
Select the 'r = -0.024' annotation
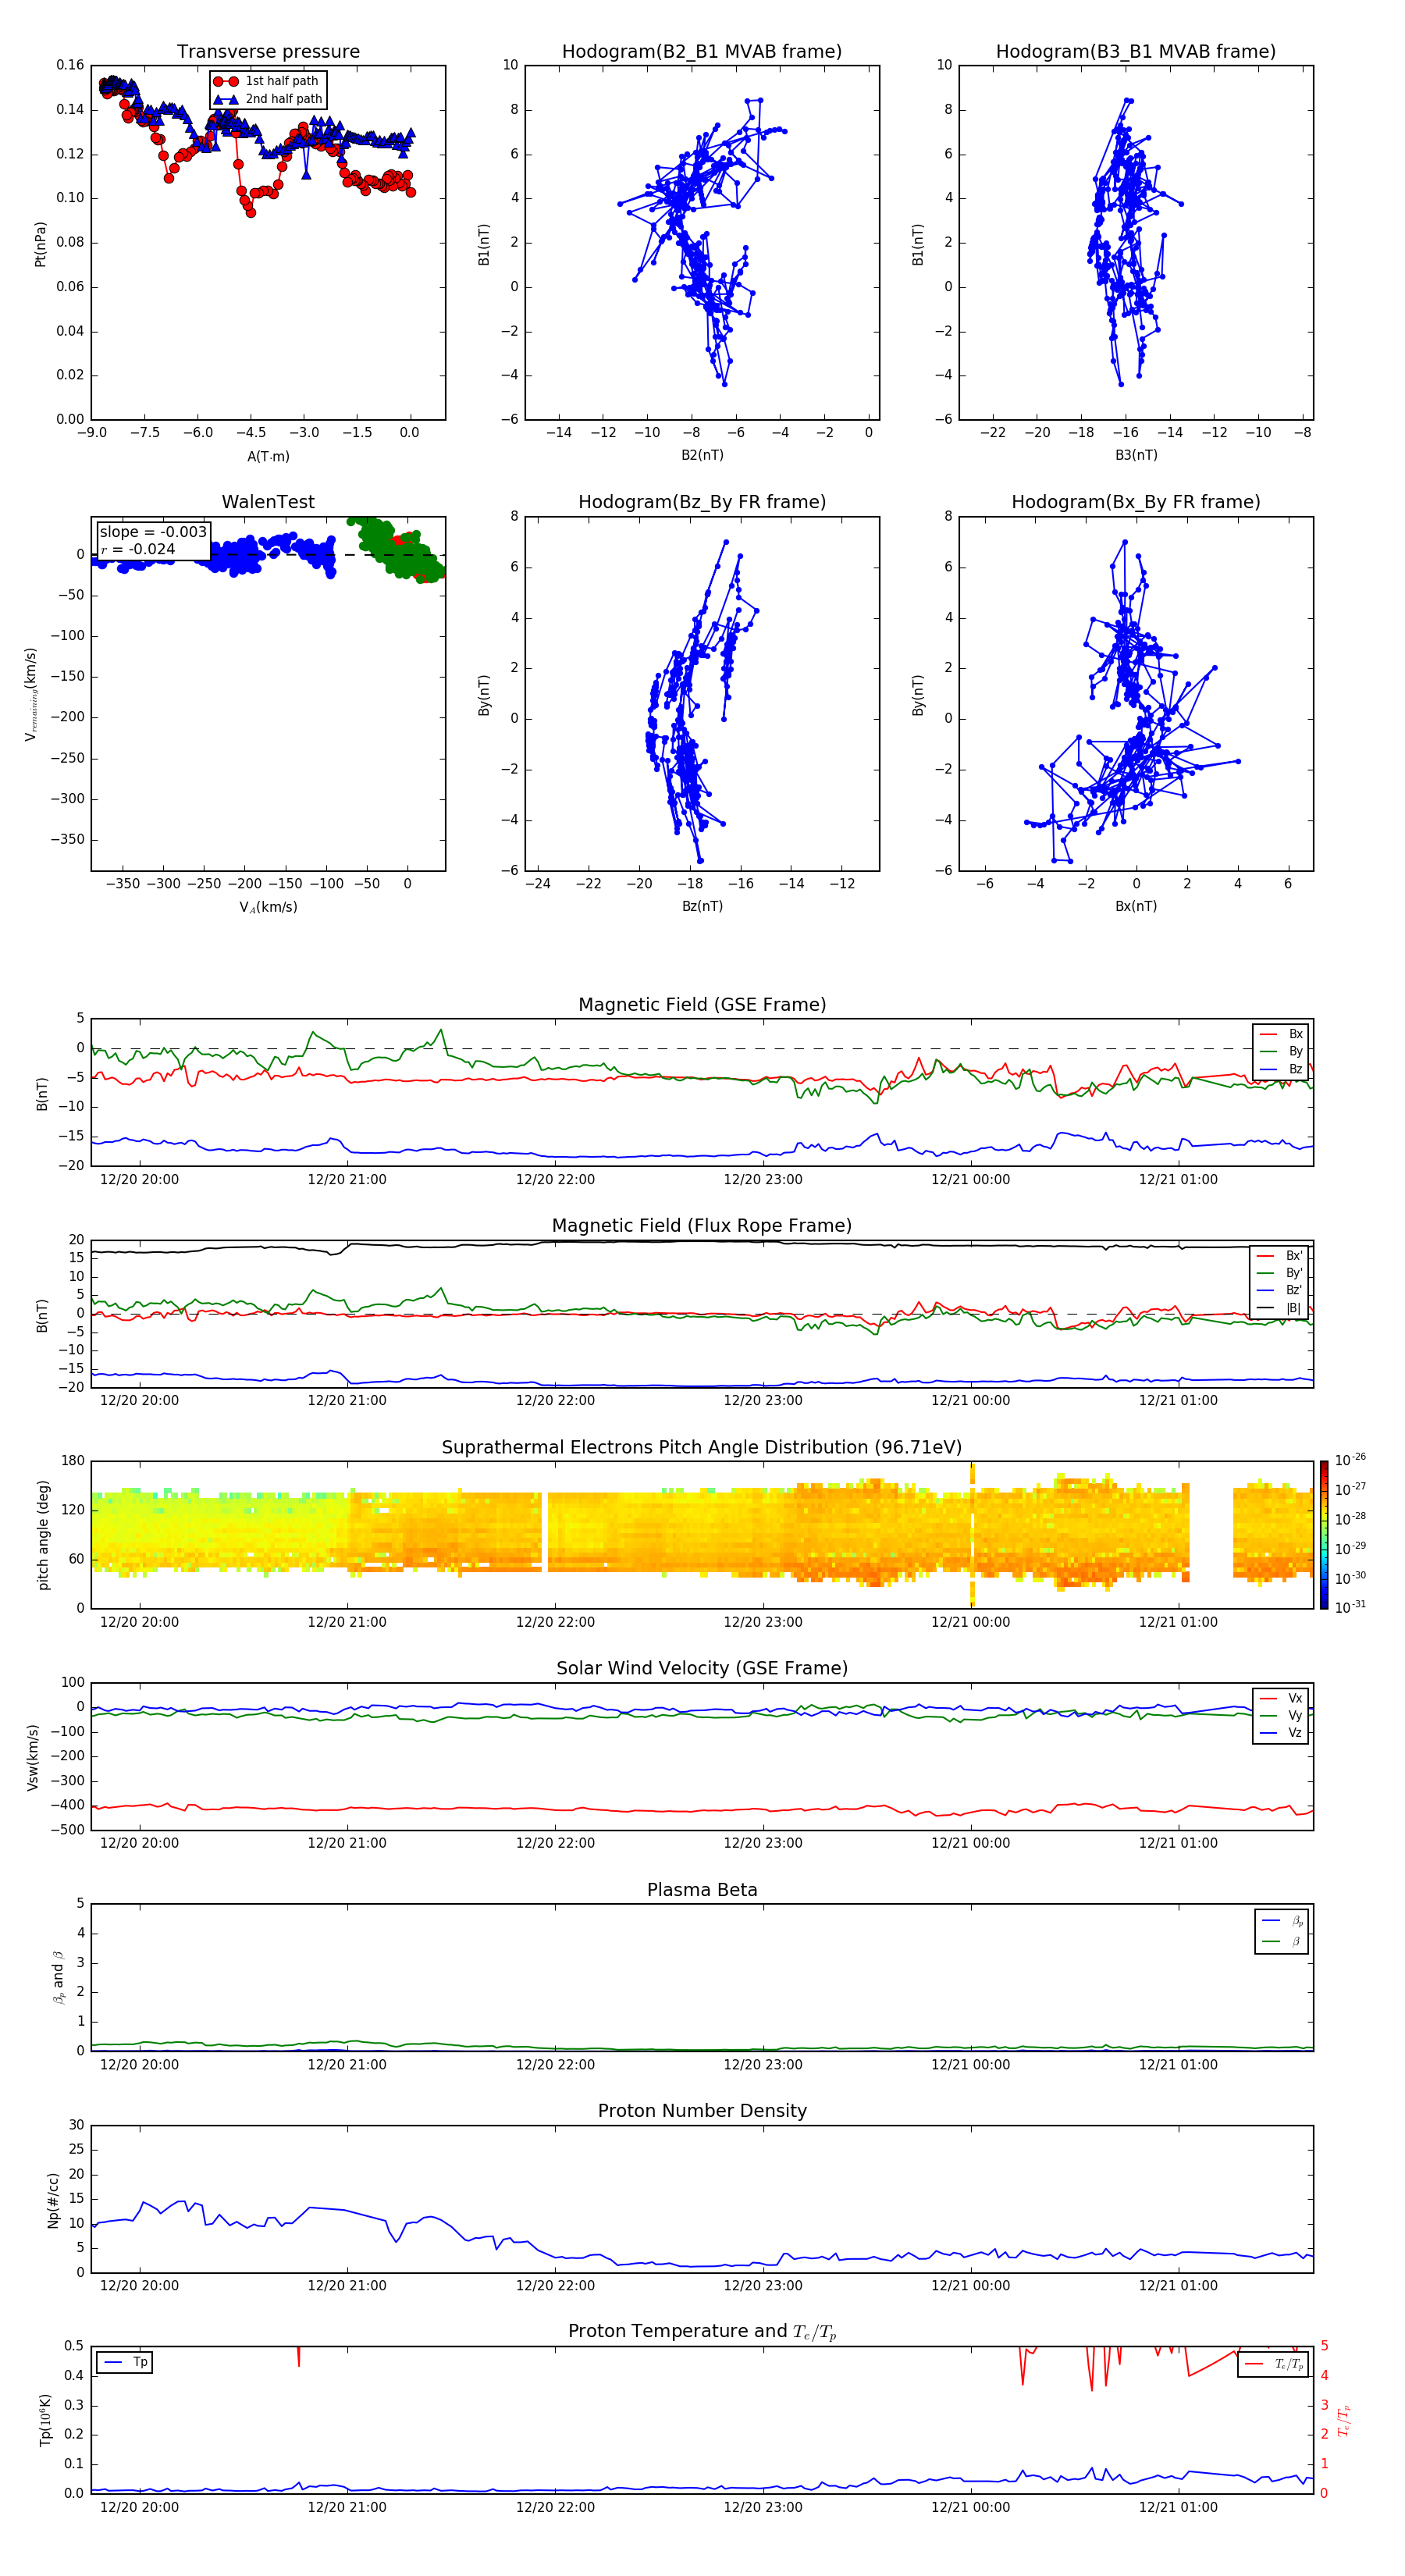tap(138, 549)
